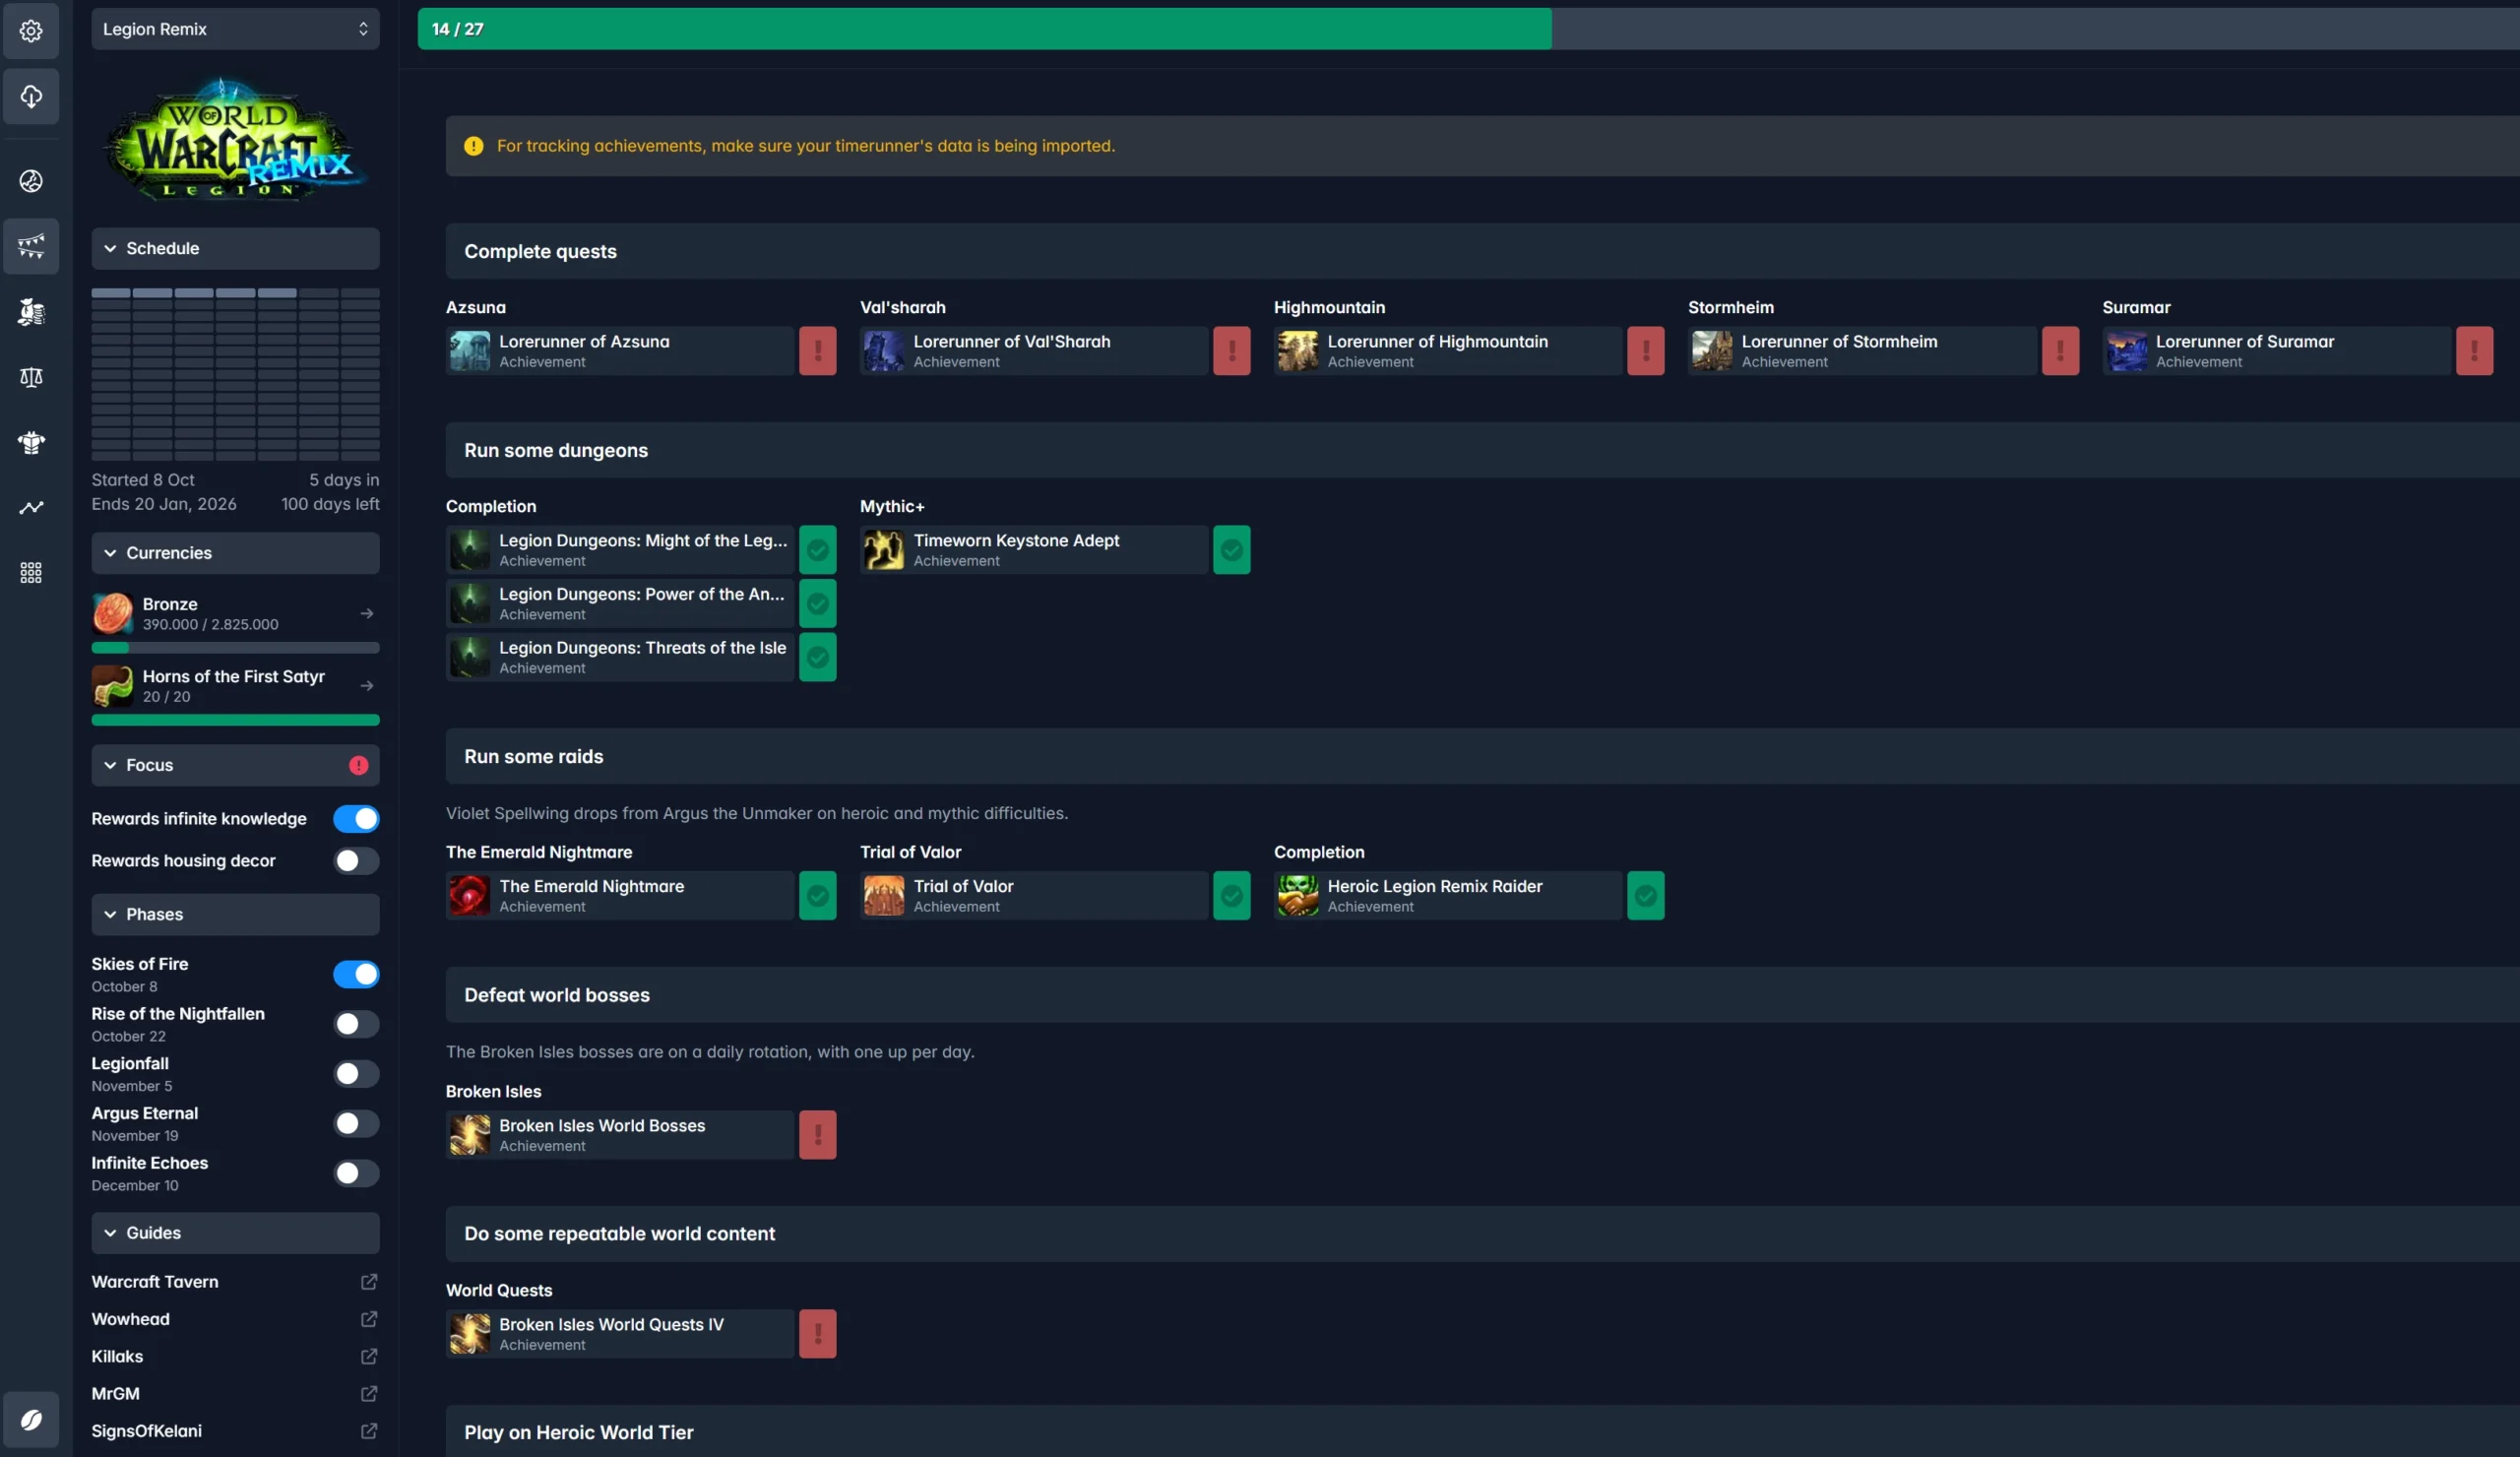Click the leaf icon at sidebar bottom
The width and height of the screenshot is (2520, 1457).
click(31, 1420)
